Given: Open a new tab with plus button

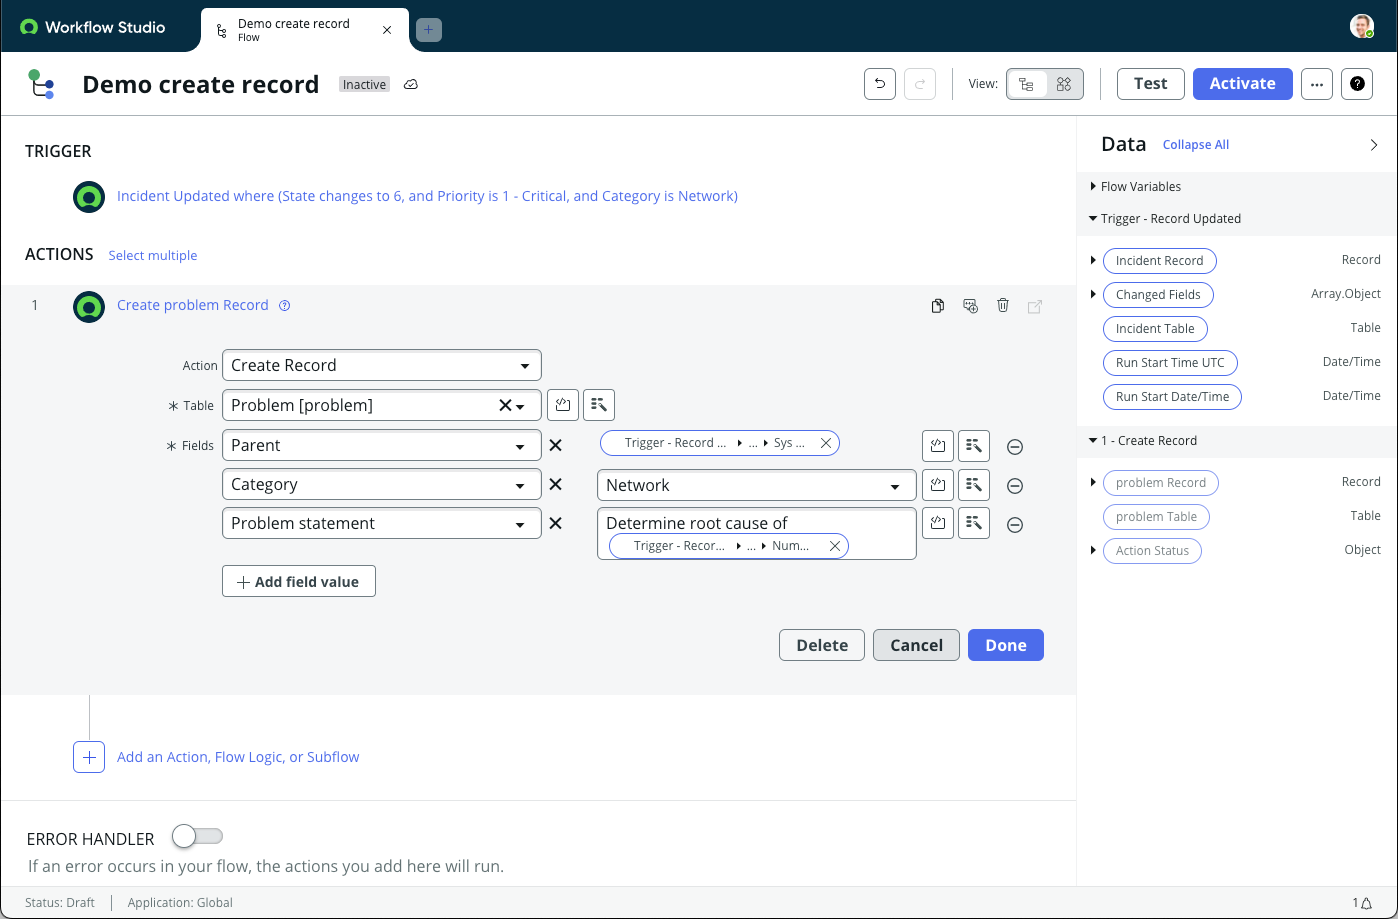Looking at the screenshot, I should click(x=429, y=30).
